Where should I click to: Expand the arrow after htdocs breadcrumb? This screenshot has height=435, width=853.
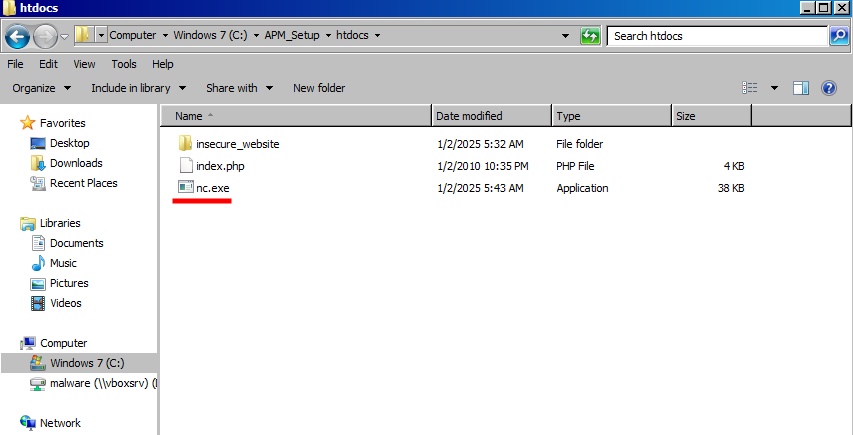377,35
